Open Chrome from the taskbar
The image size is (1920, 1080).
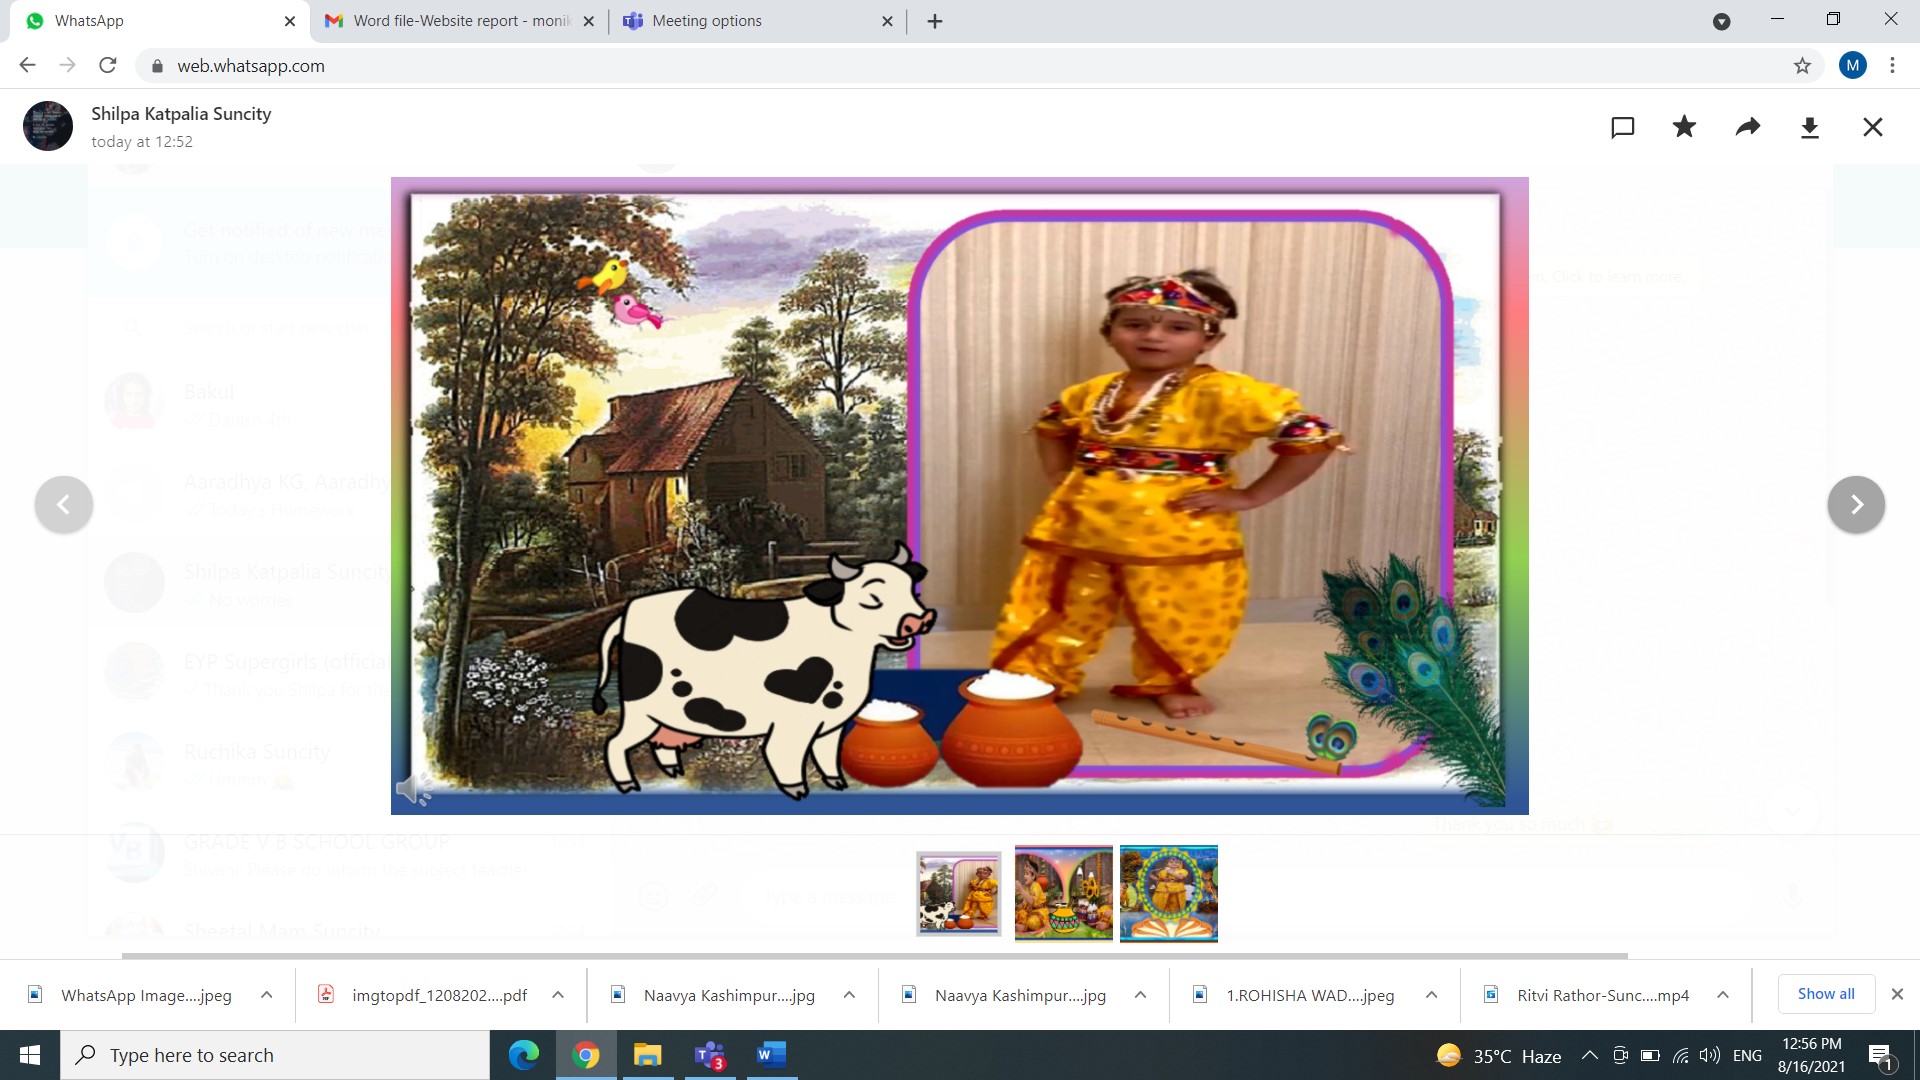(586, 1055)
